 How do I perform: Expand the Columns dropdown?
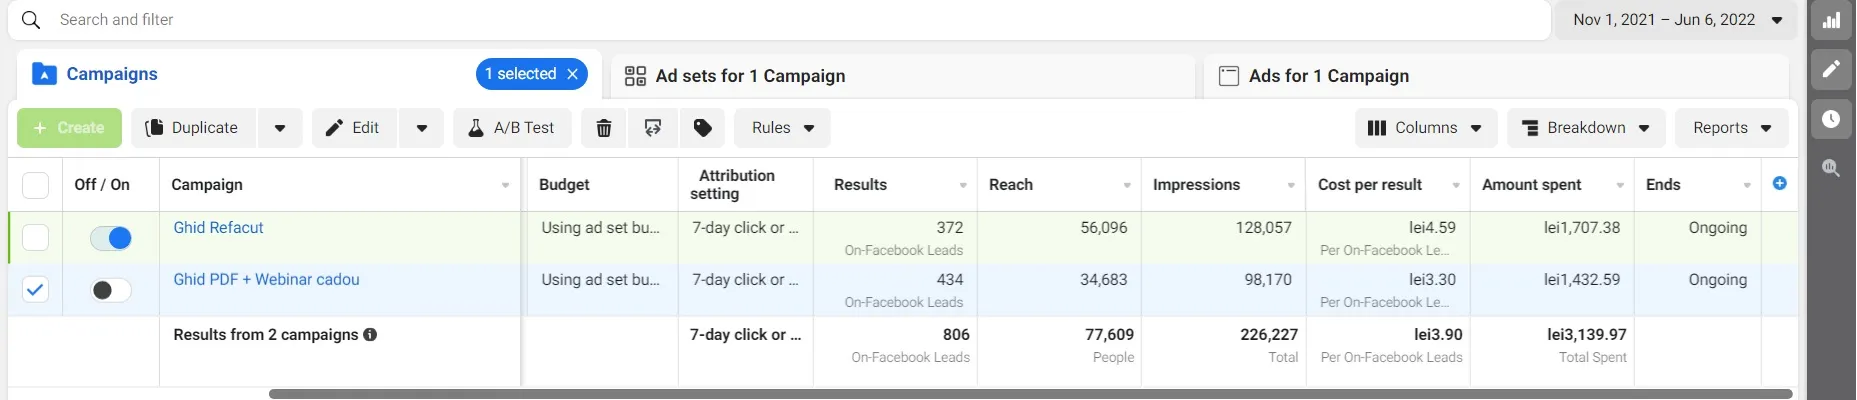tap(1426, 128)
